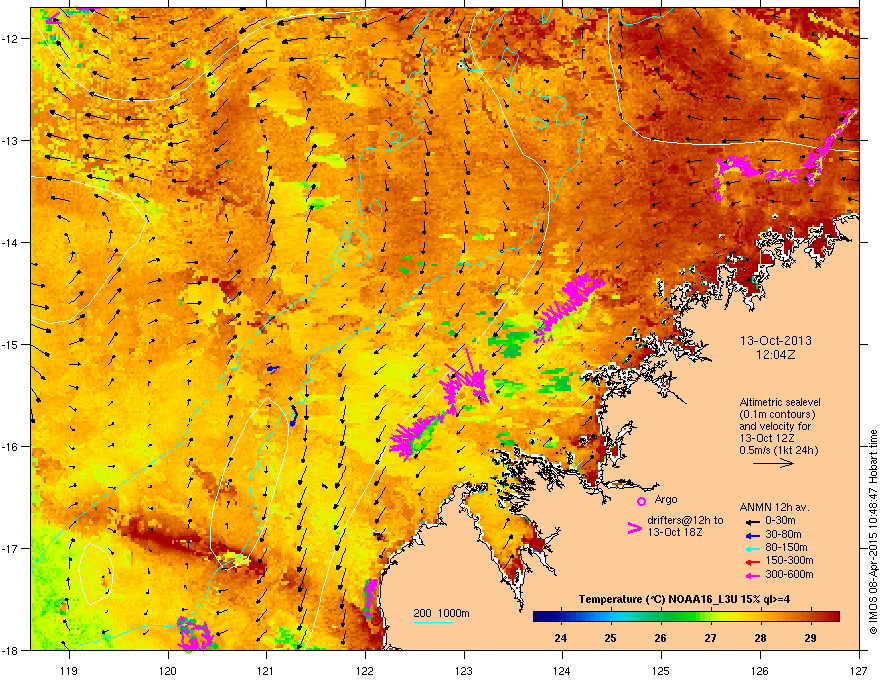Click the '150-300m' depth label
The width and height of the screenshot is (880, 680).
[x=789, y=560]
